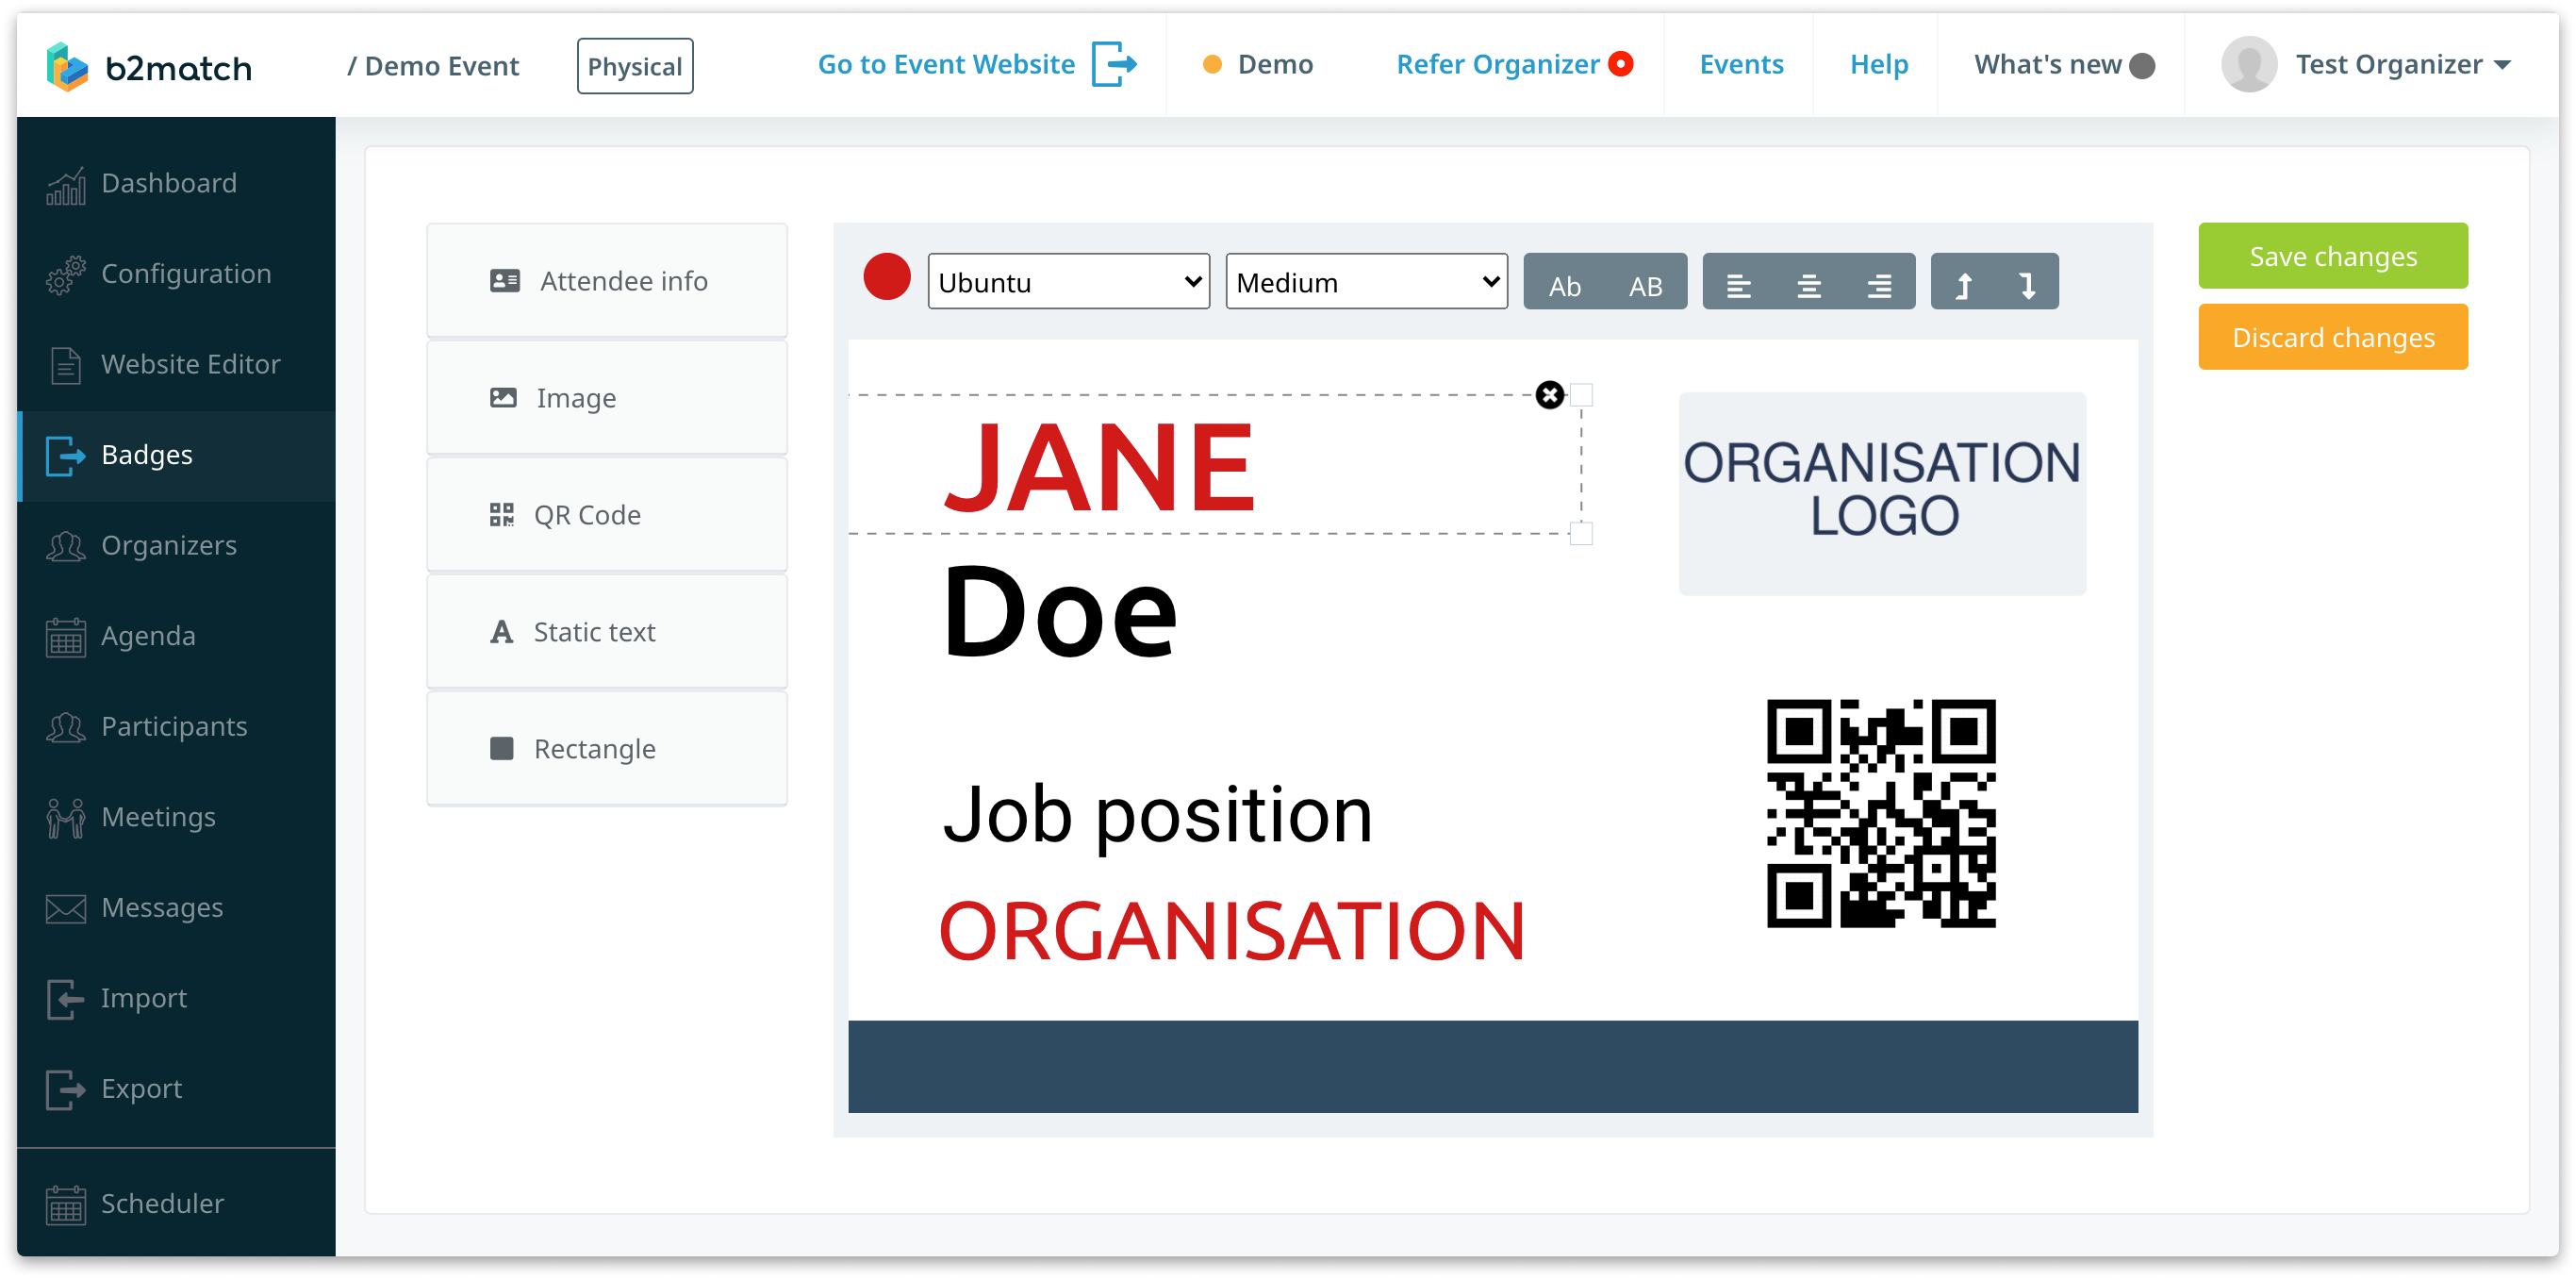Go to Website Editor

[176, 365]
